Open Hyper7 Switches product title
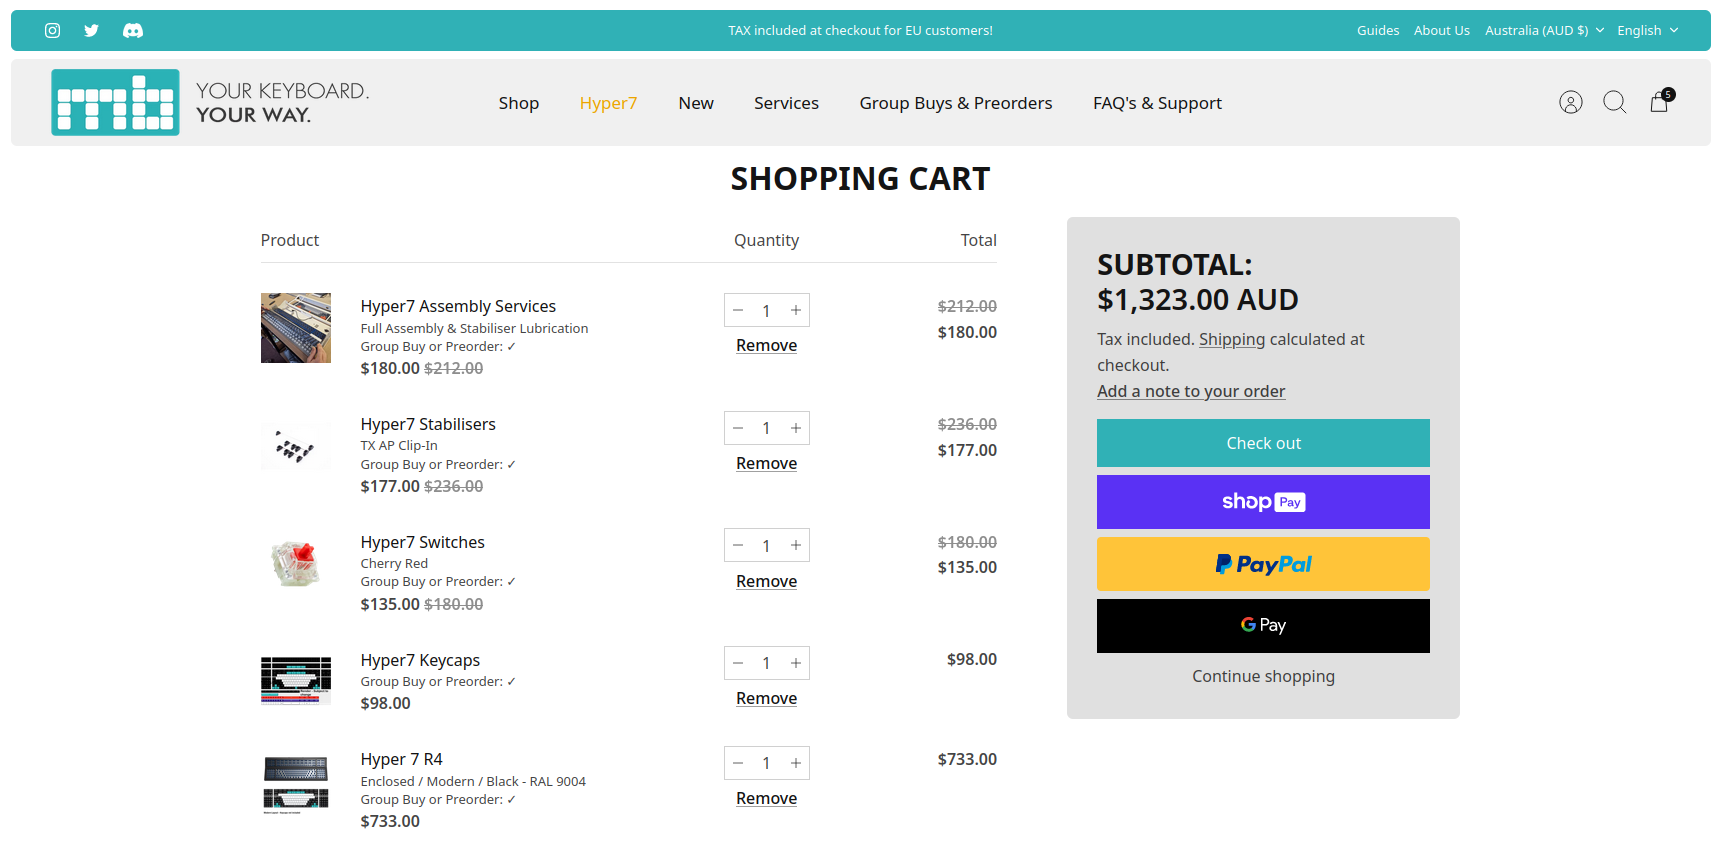The width and height of the screenshot is (1721, 846). (423, 542)
